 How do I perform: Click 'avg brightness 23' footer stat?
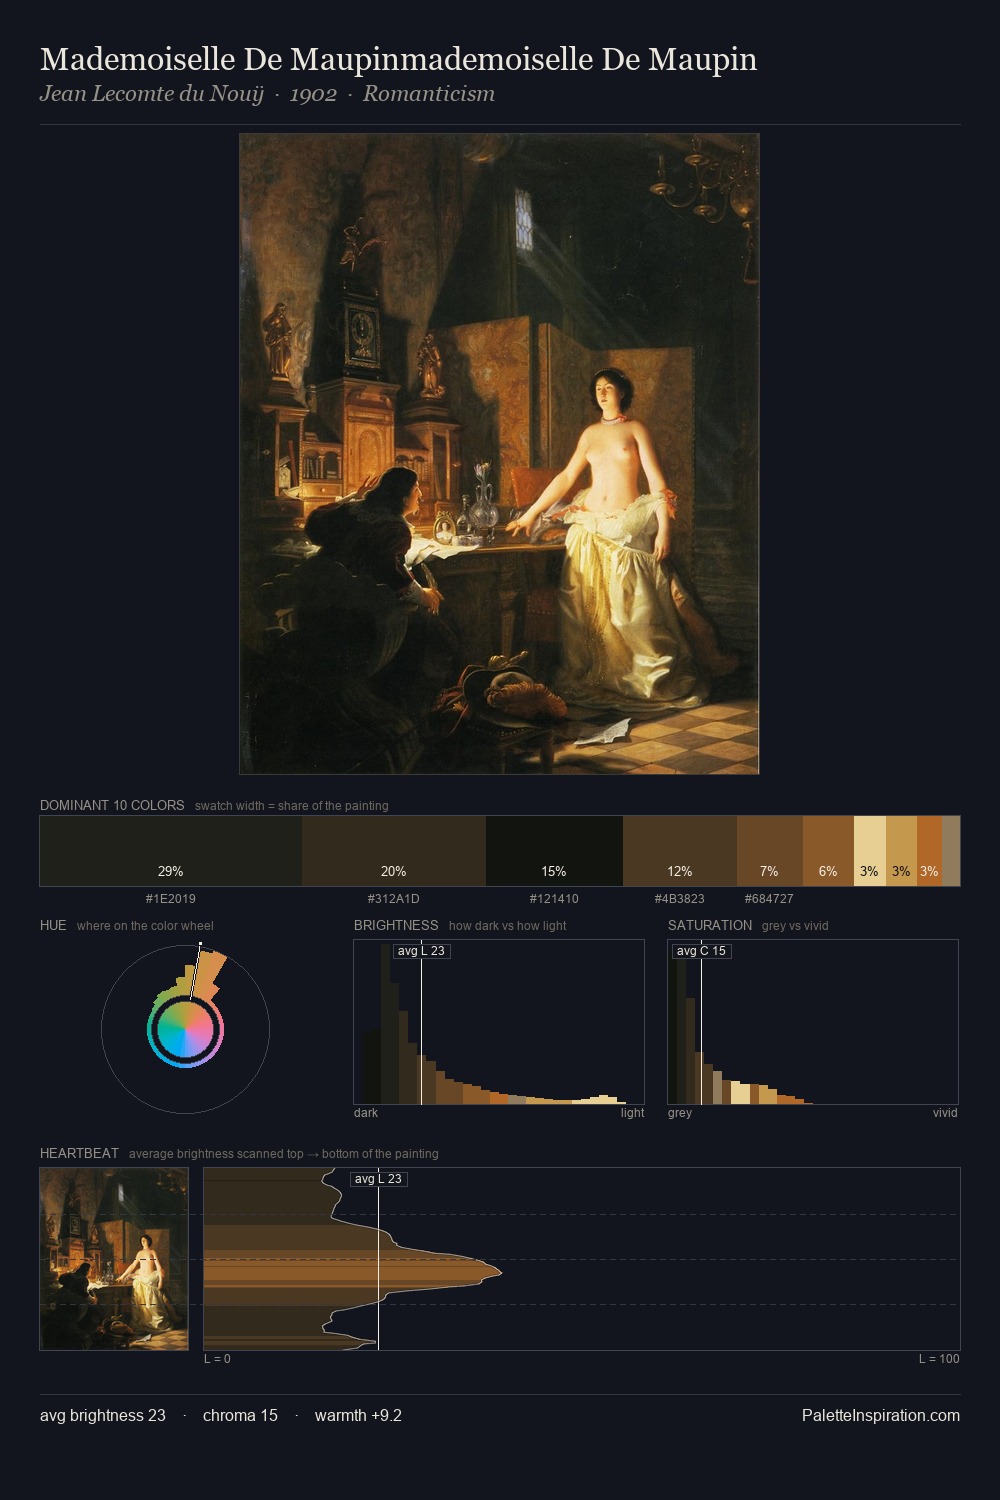click(103, 1415)
